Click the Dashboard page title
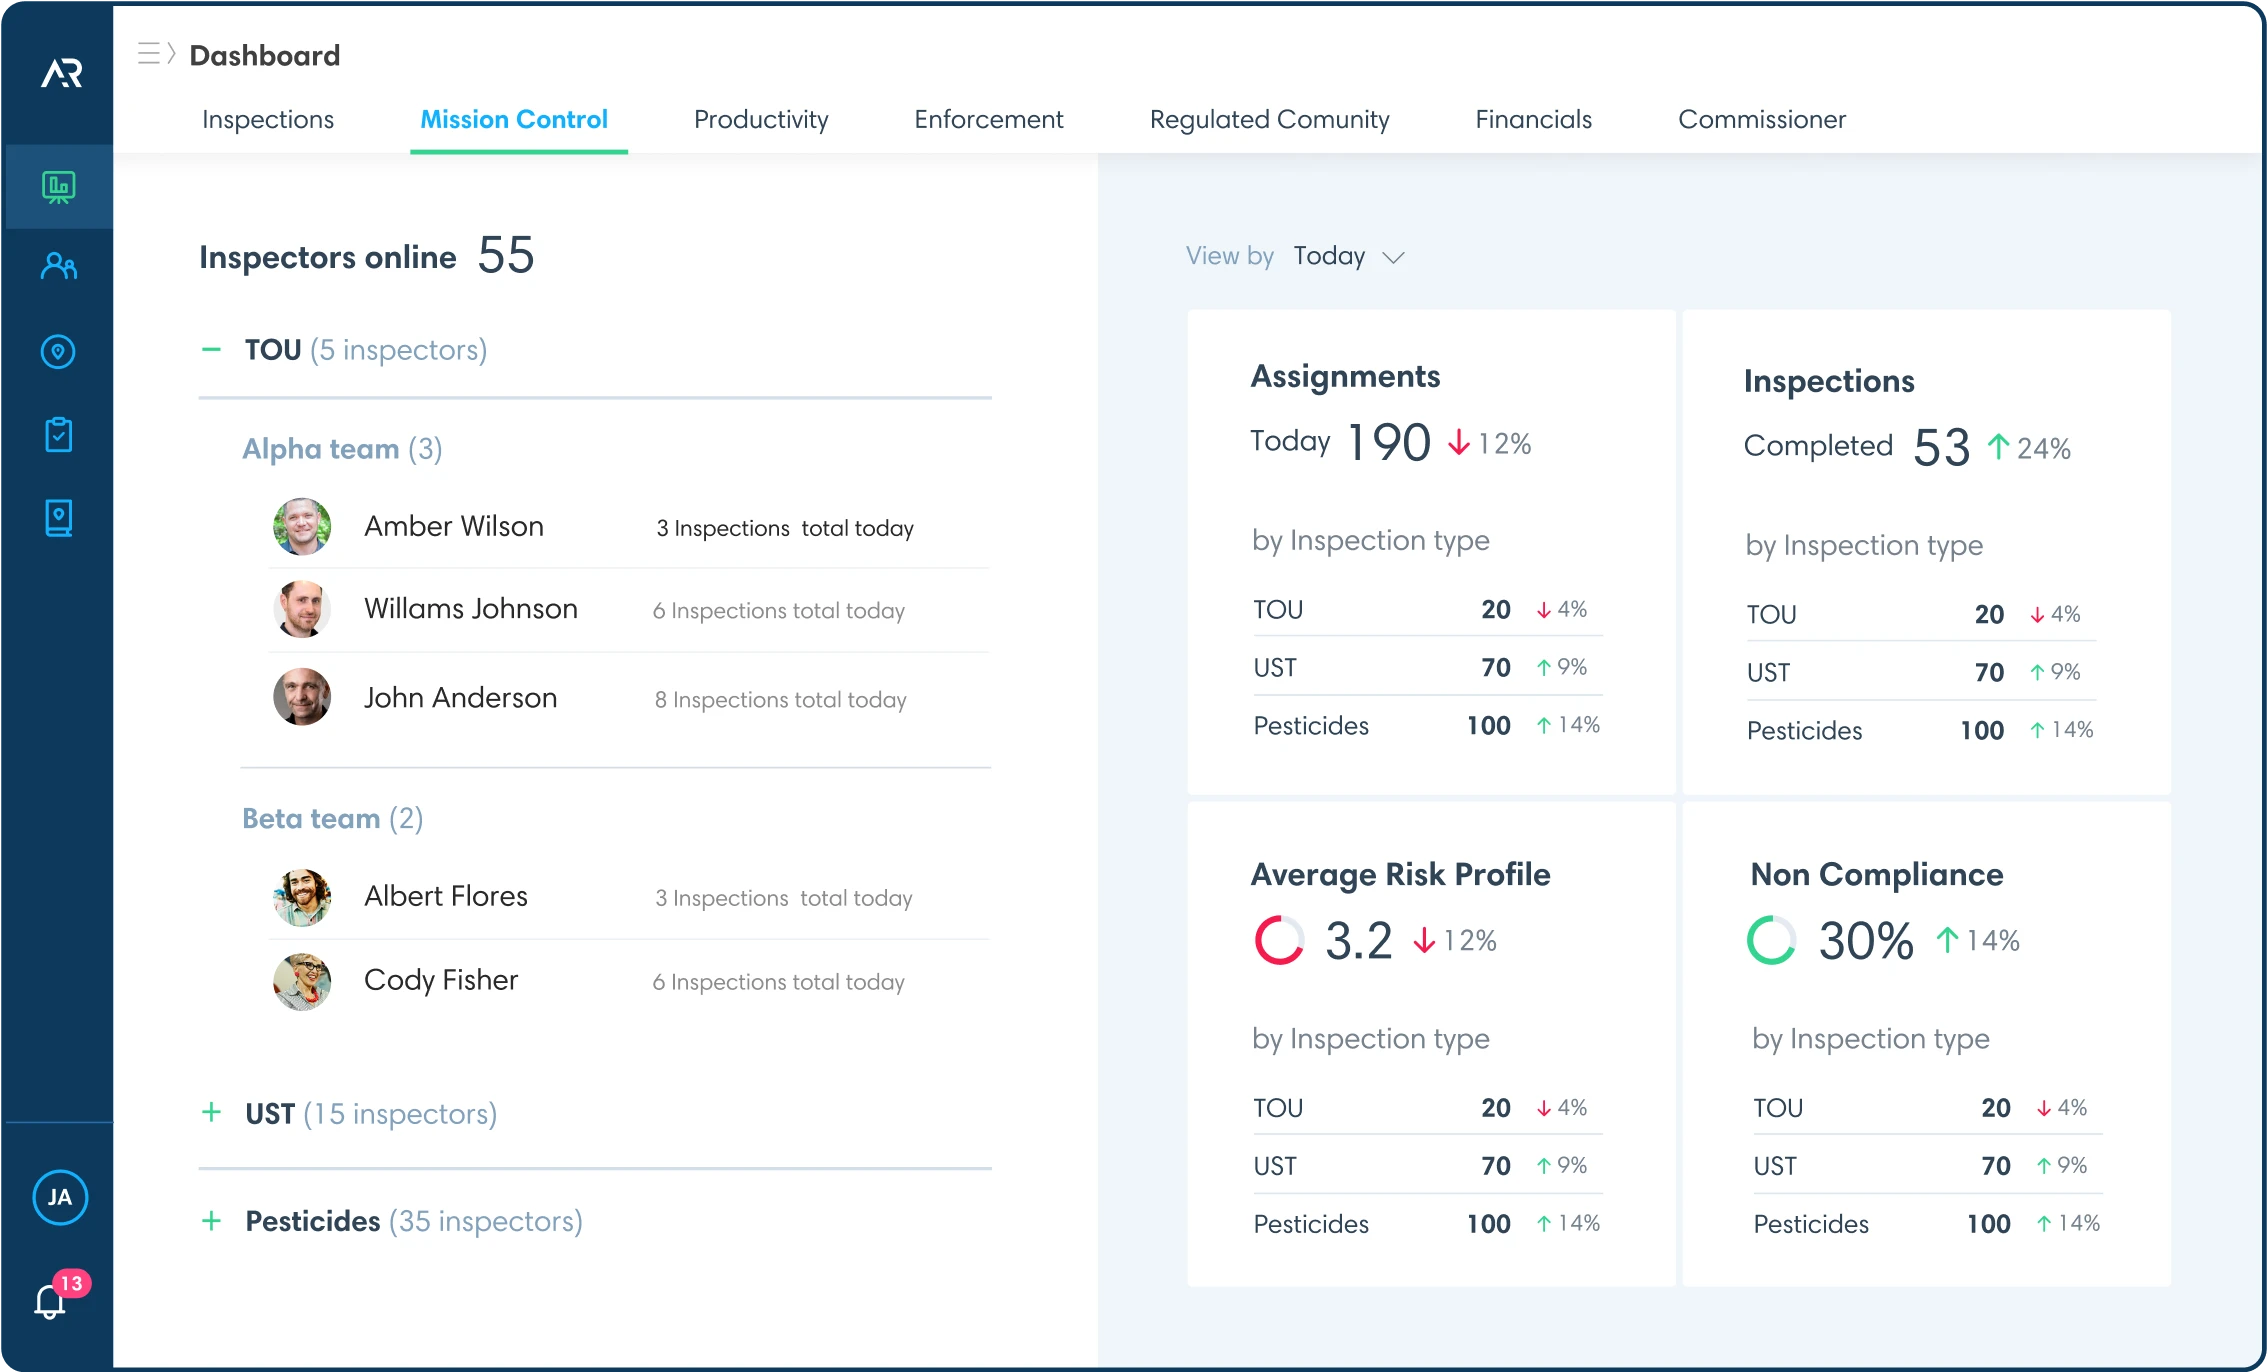Image resolution: width=2267 pixels, height=1372 pixels. click(265, 55)
